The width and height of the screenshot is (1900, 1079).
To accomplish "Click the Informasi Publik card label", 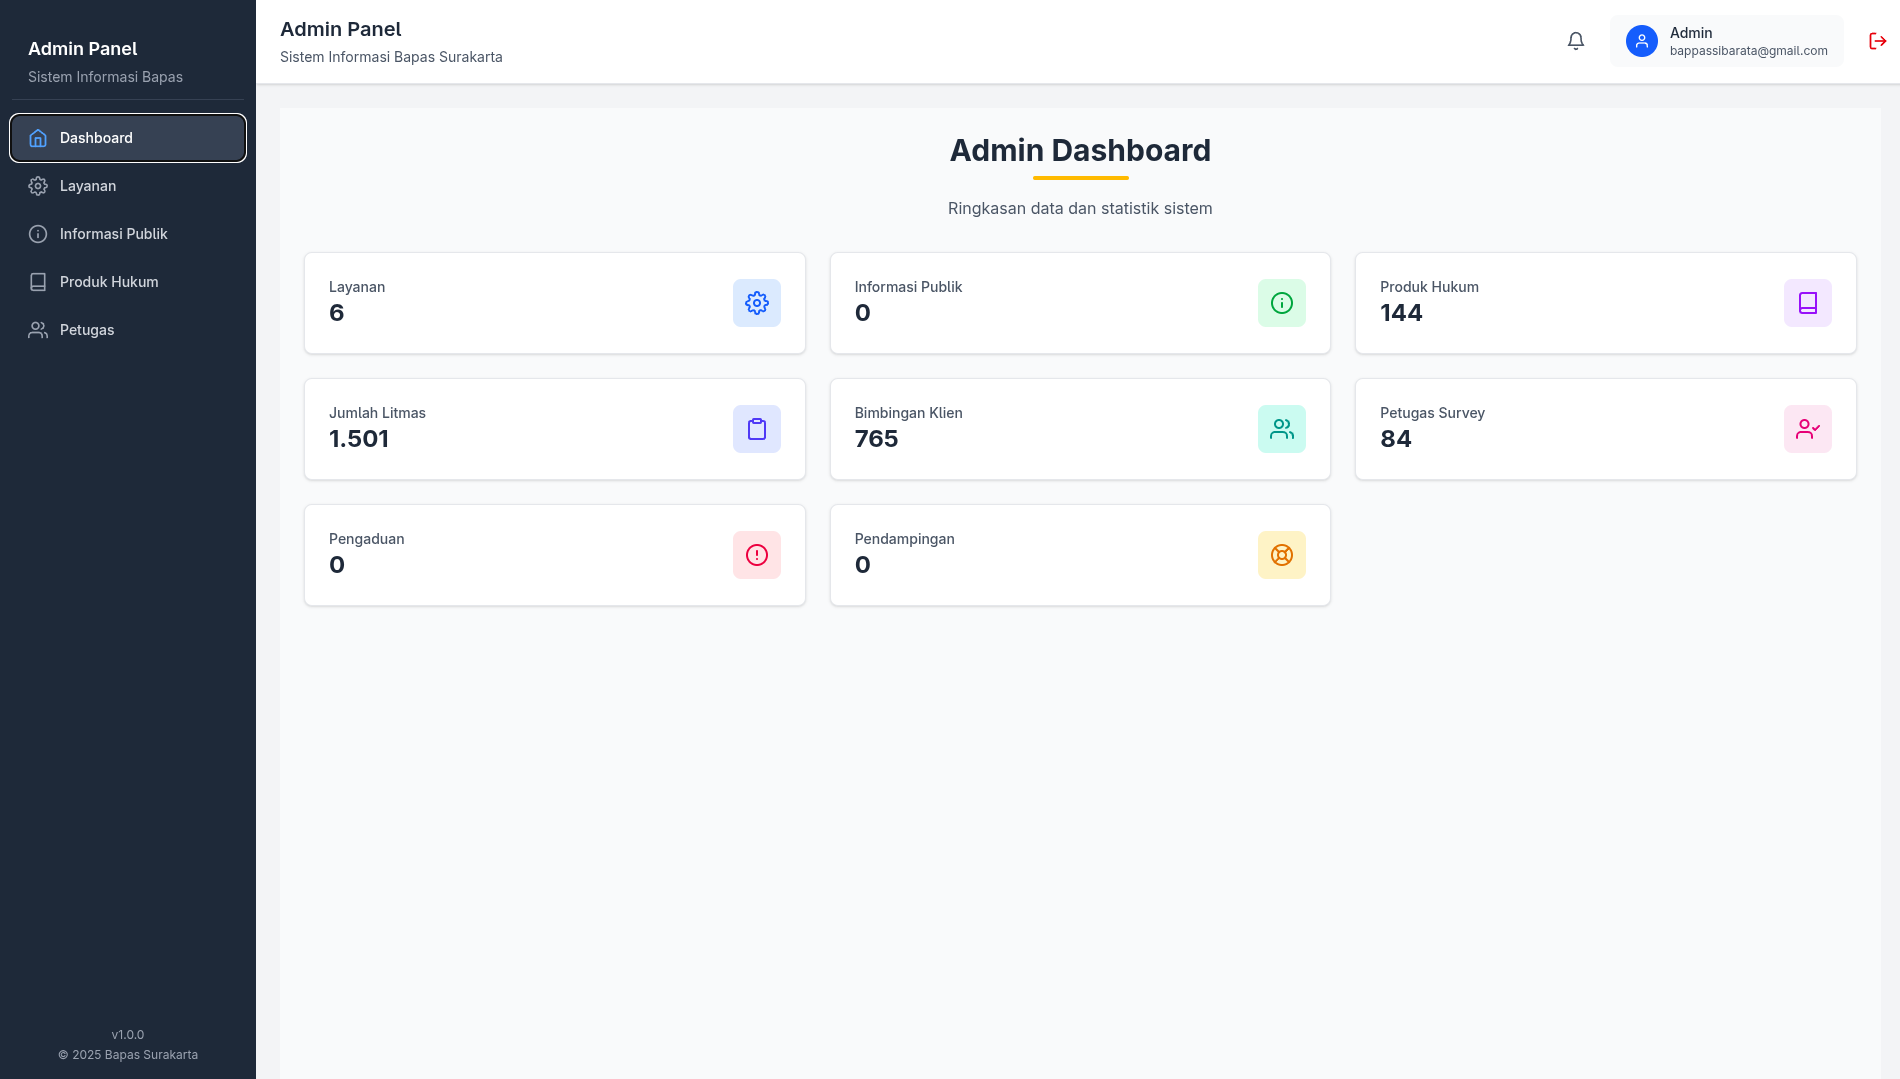I will pyautogui.click(x=908, y=287).
